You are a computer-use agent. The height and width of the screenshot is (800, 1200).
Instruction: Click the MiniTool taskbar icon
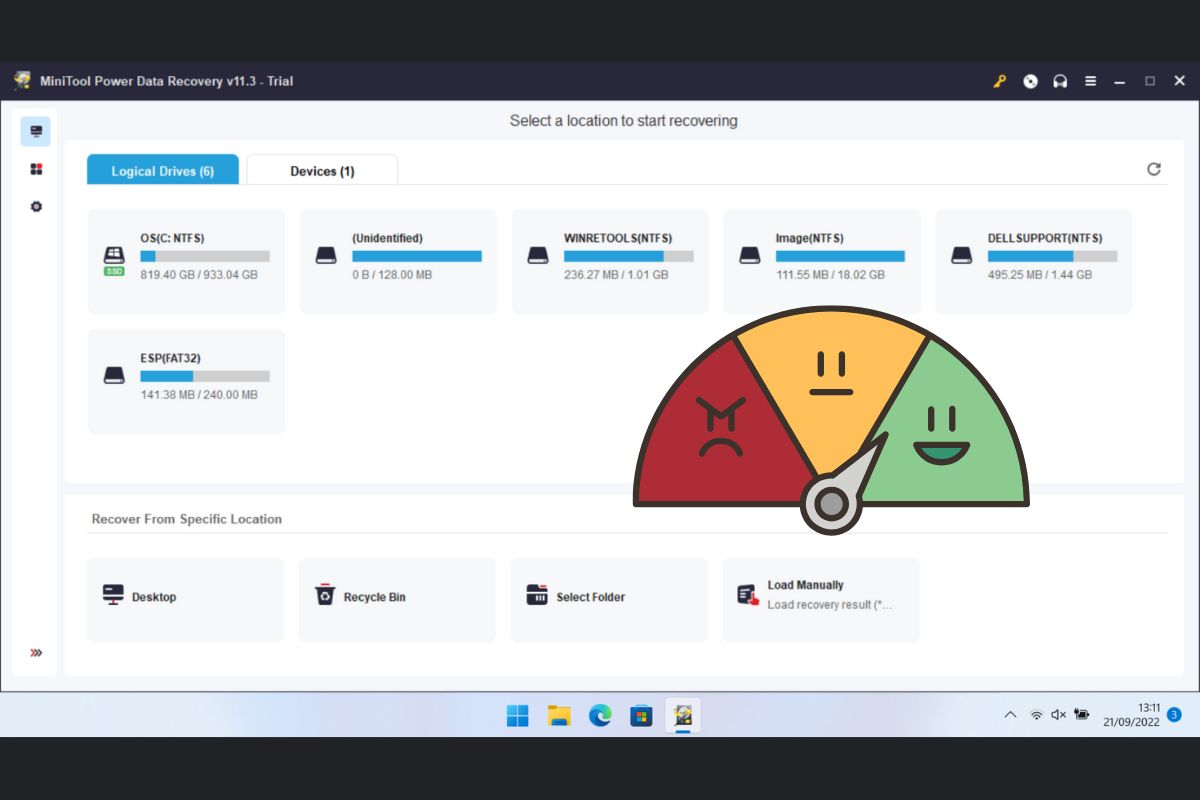683,715
